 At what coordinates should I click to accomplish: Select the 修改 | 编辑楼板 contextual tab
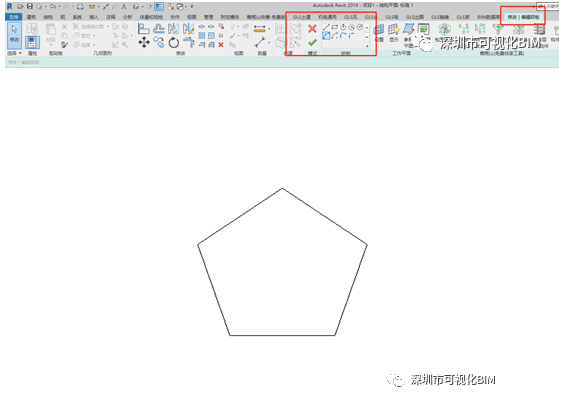(x=523, y=17)
